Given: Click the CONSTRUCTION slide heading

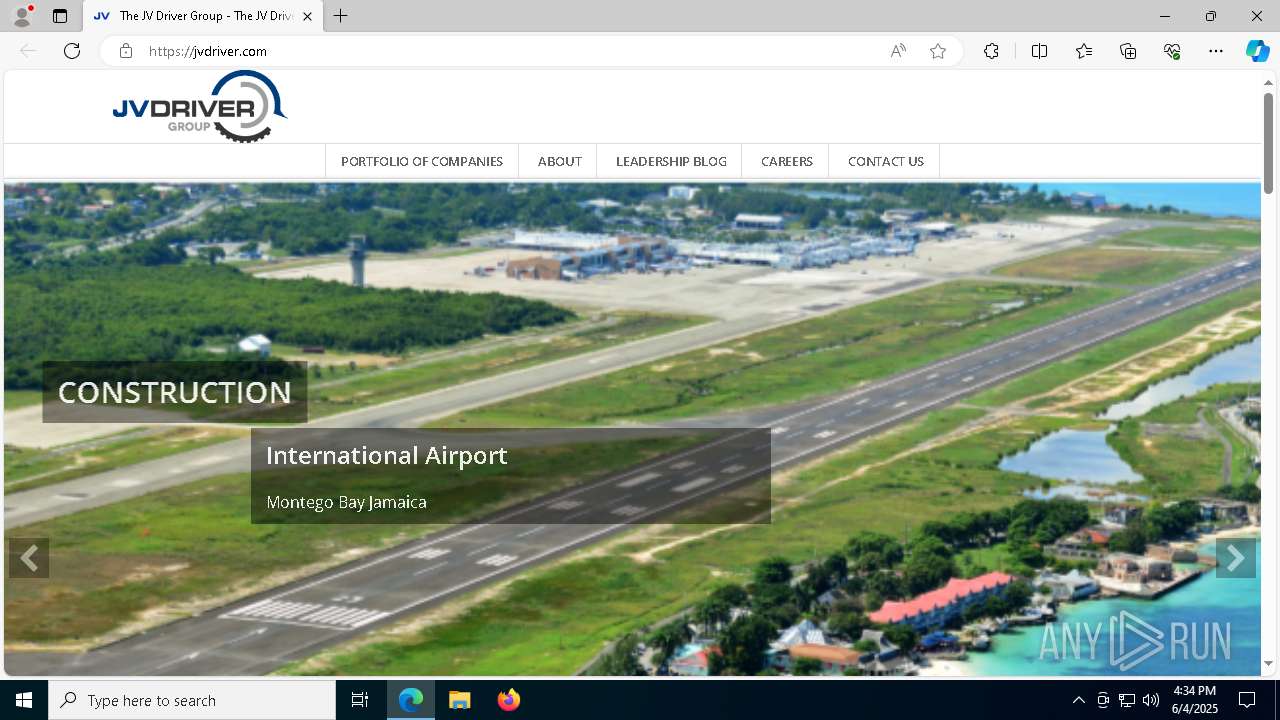Looking at the screenshot, I should tap(175, 392).
